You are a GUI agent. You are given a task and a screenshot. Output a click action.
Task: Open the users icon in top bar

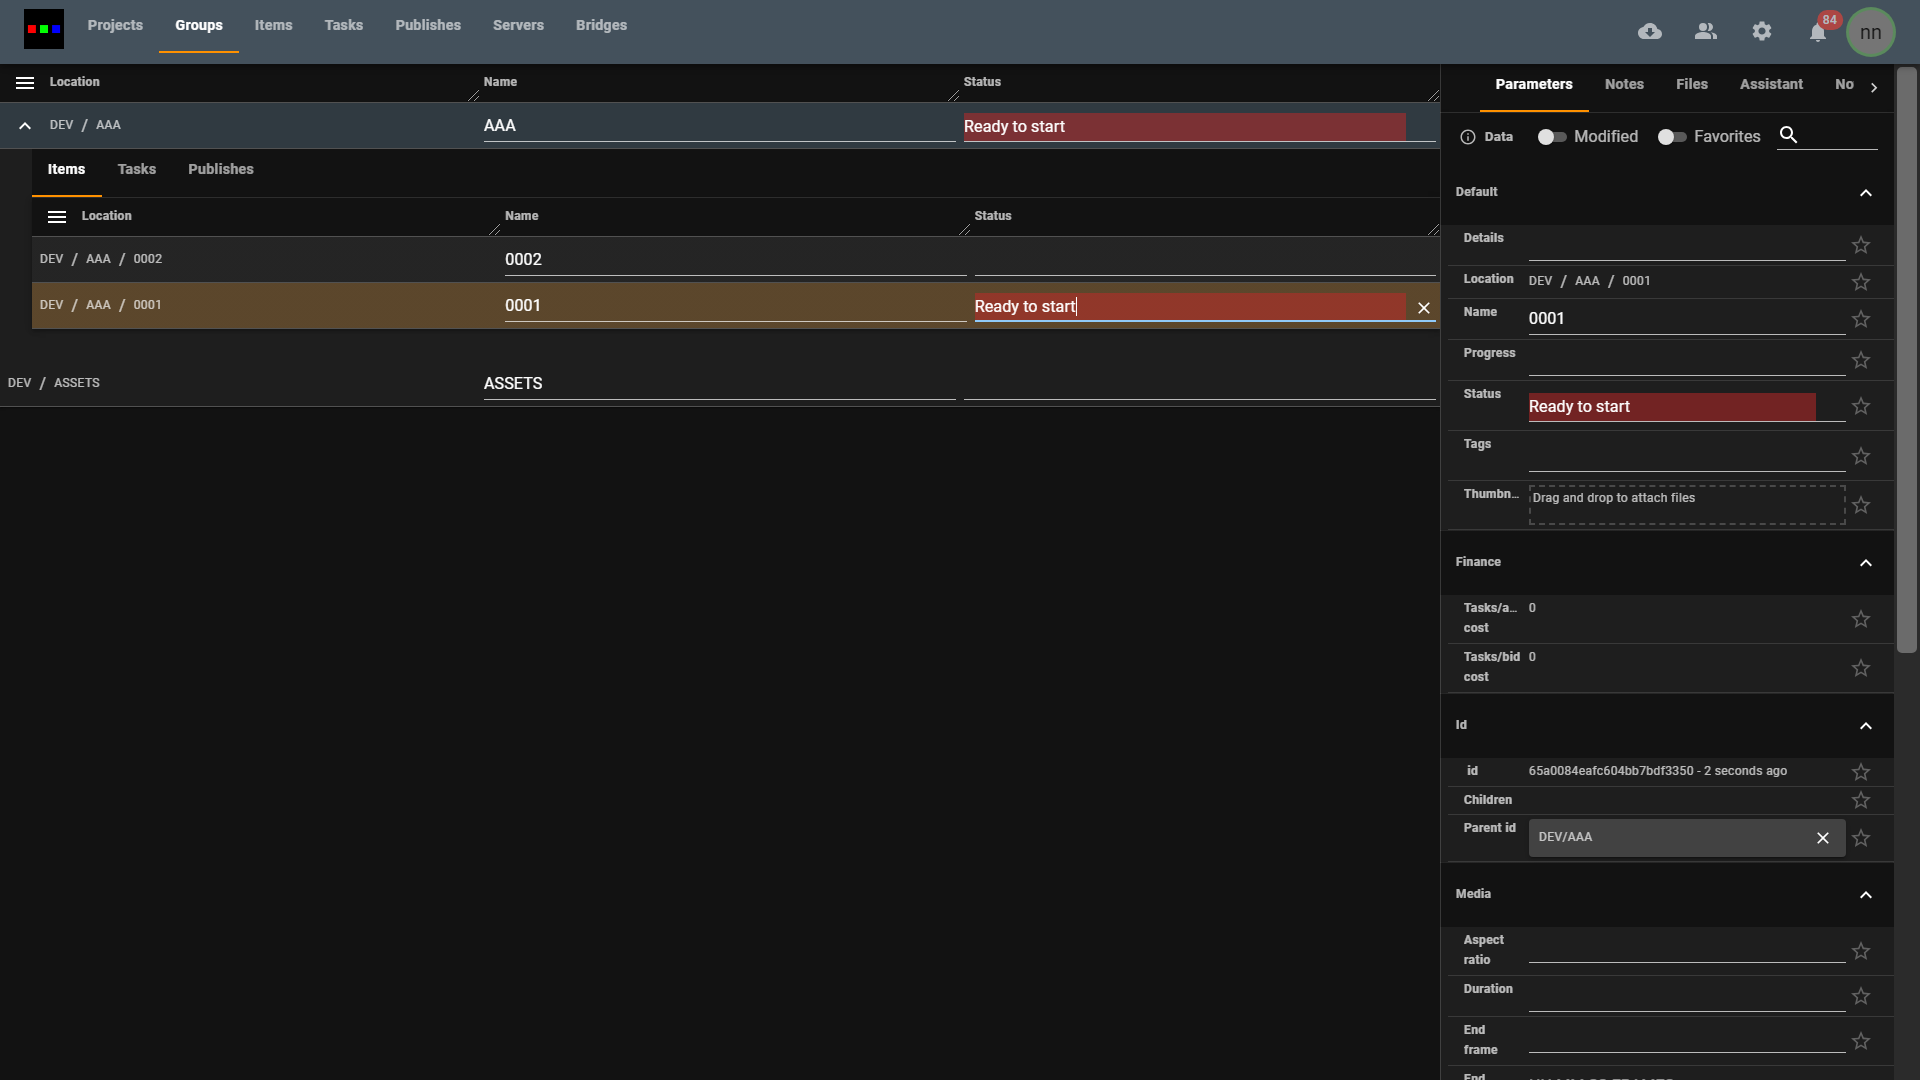1706,32
